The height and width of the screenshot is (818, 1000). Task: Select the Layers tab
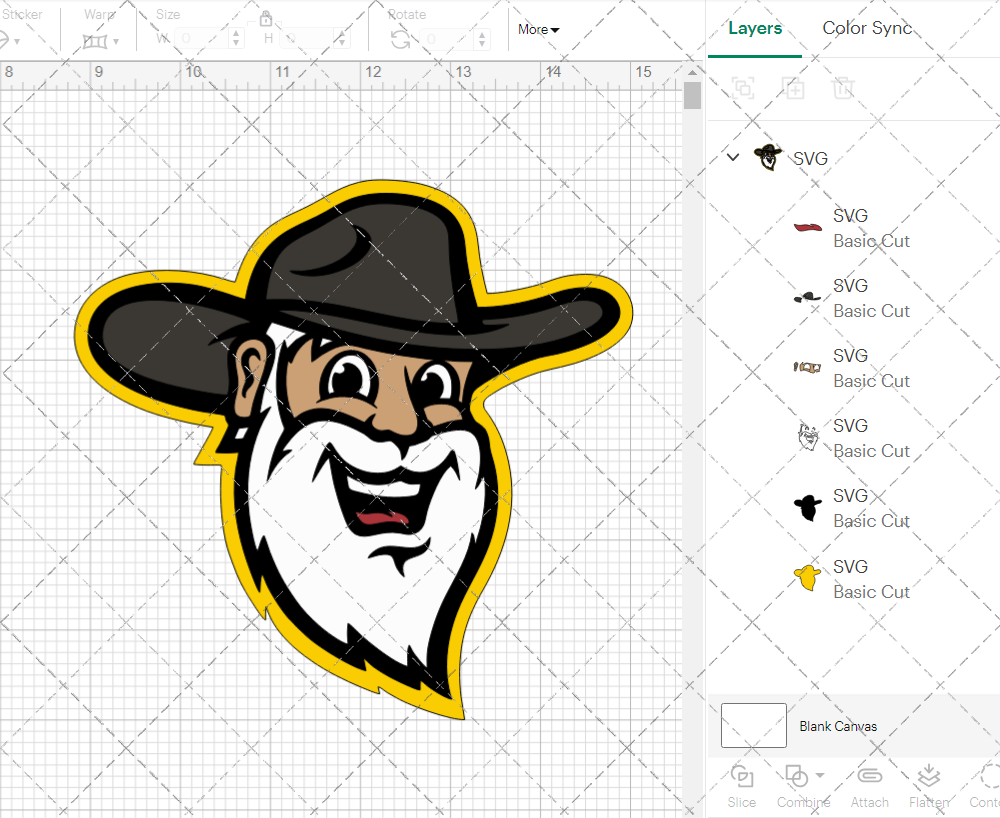point(755,28)
